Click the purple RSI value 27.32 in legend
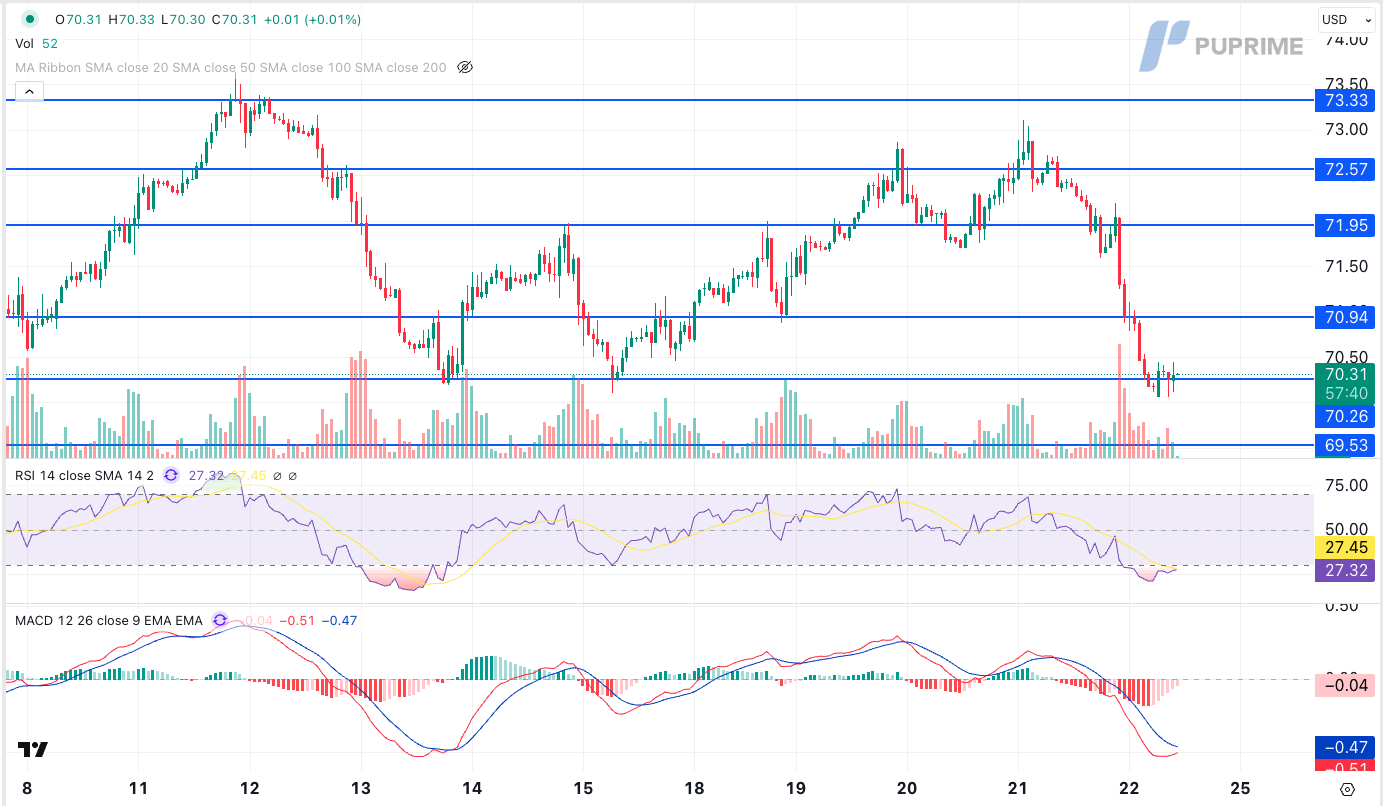The image size is (1383, 806). pos(206,475)
